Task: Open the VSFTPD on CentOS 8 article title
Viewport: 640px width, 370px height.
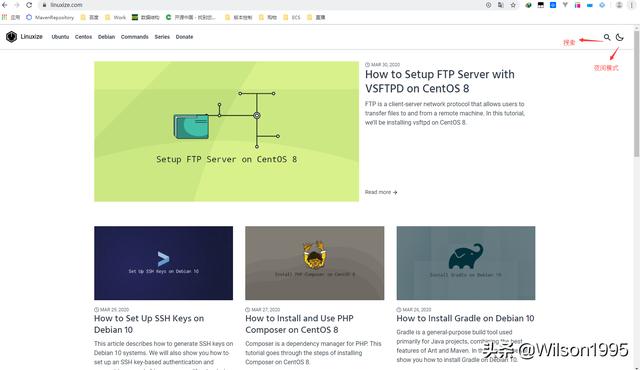Action: pos(440,81)
